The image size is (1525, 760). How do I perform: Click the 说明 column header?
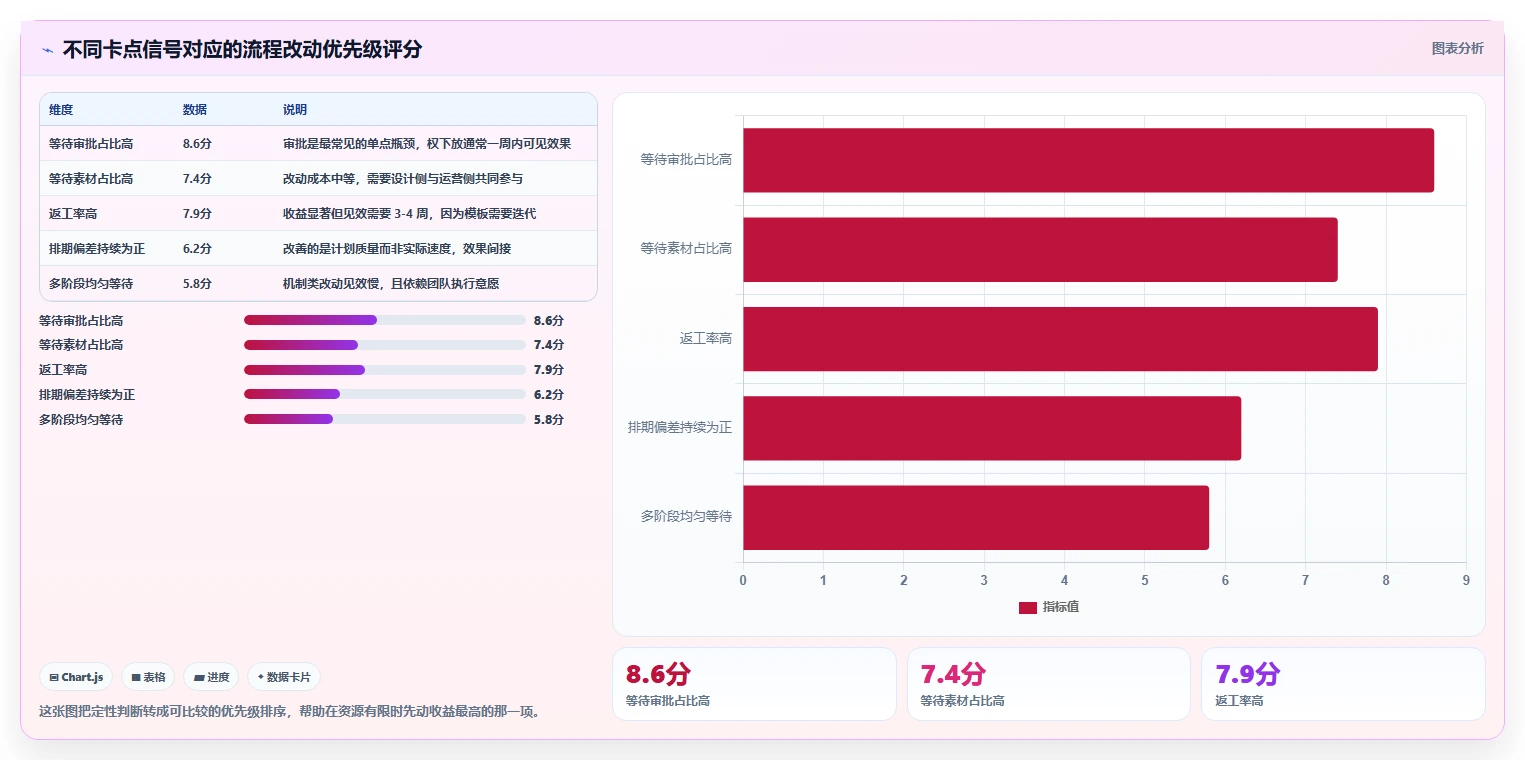[x=295, y=109]
